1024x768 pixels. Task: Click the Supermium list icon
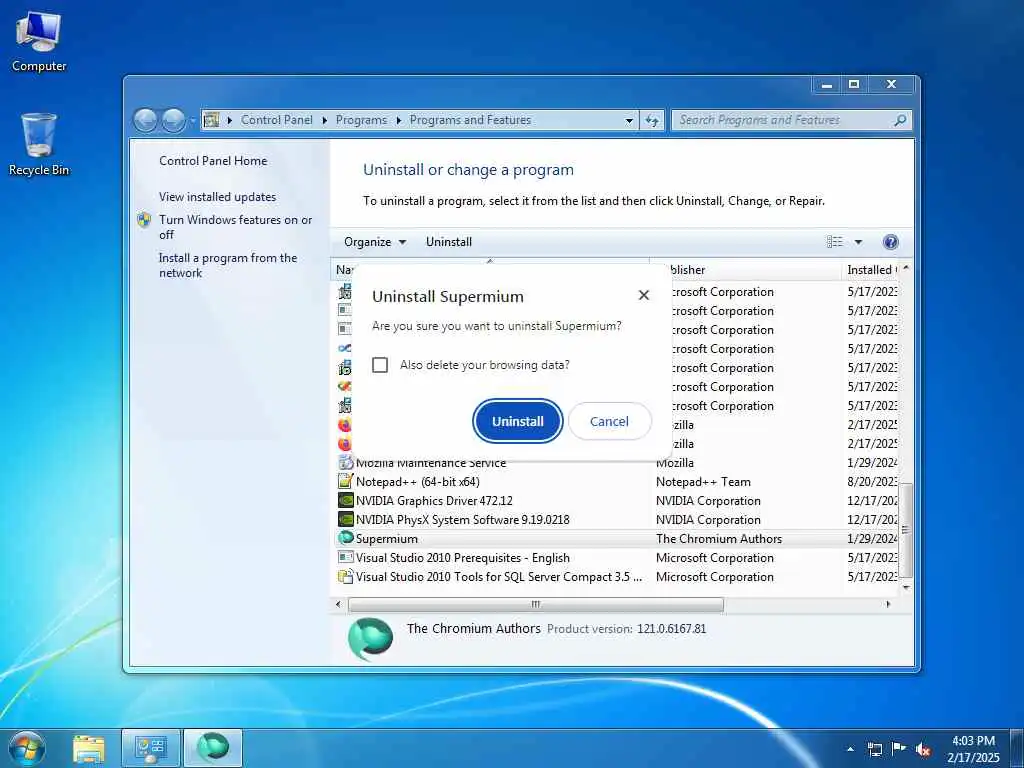pos(345,538)
